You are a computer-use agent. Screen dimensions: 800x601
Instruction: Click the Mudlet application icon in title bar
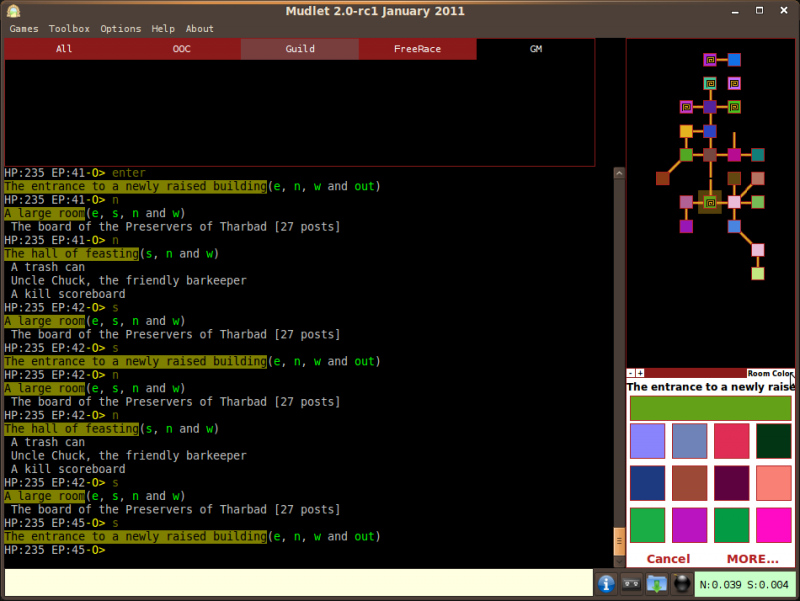(14, 11)
